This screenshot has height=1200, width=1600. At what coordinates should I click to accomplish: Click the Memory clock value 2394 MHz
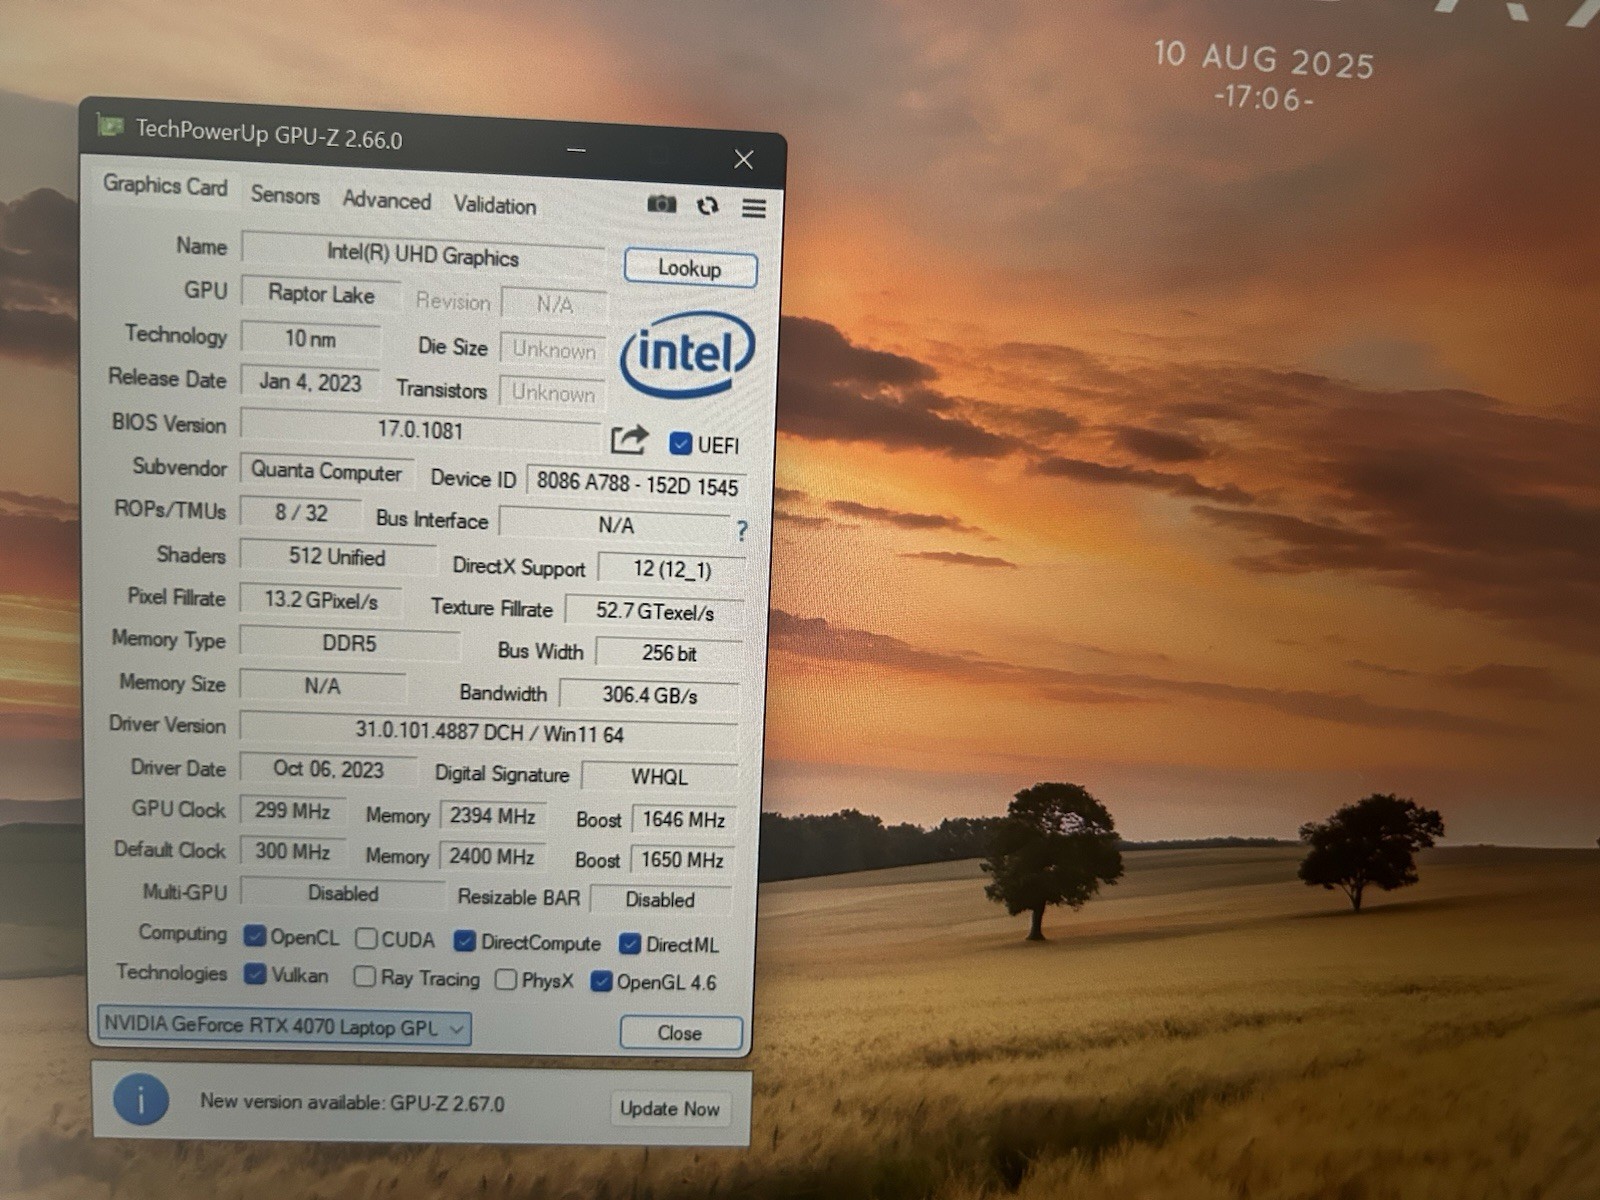click(x=492, y=816)
